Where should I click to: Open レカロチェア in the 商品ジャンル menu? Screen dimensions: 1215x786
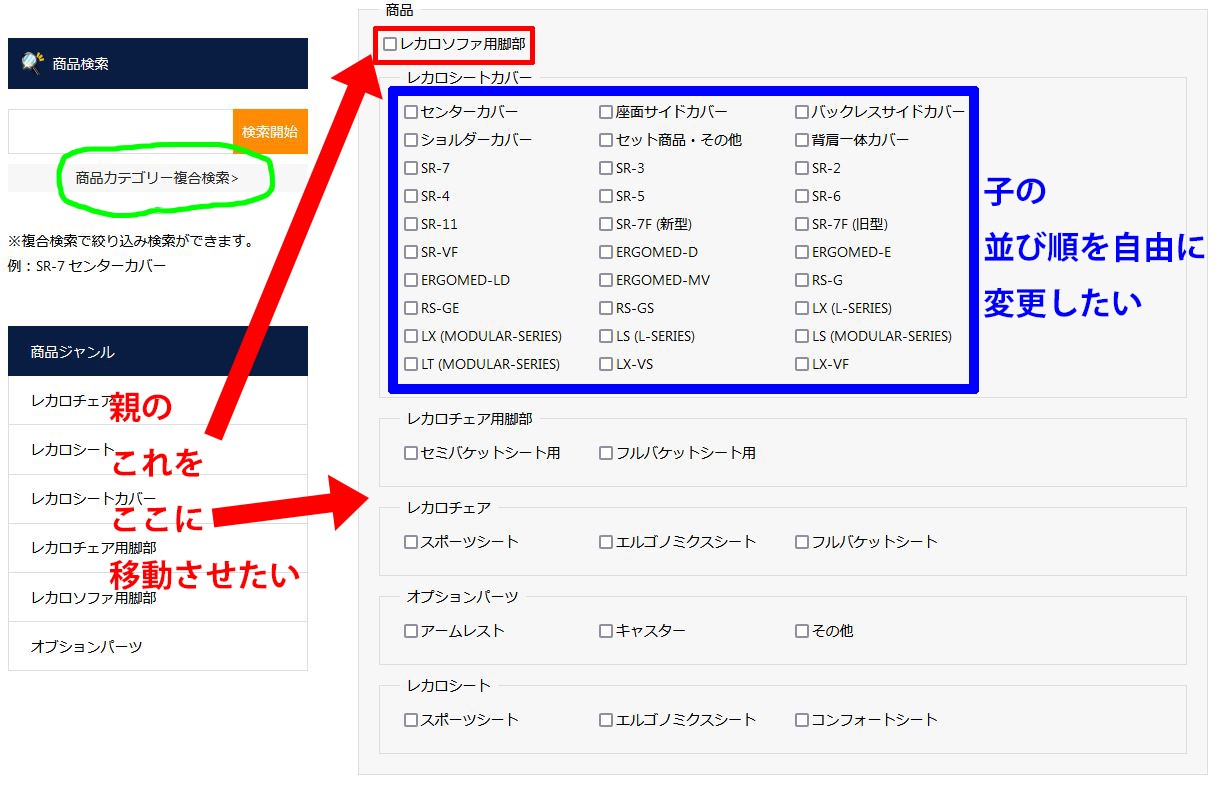[158, 401]
